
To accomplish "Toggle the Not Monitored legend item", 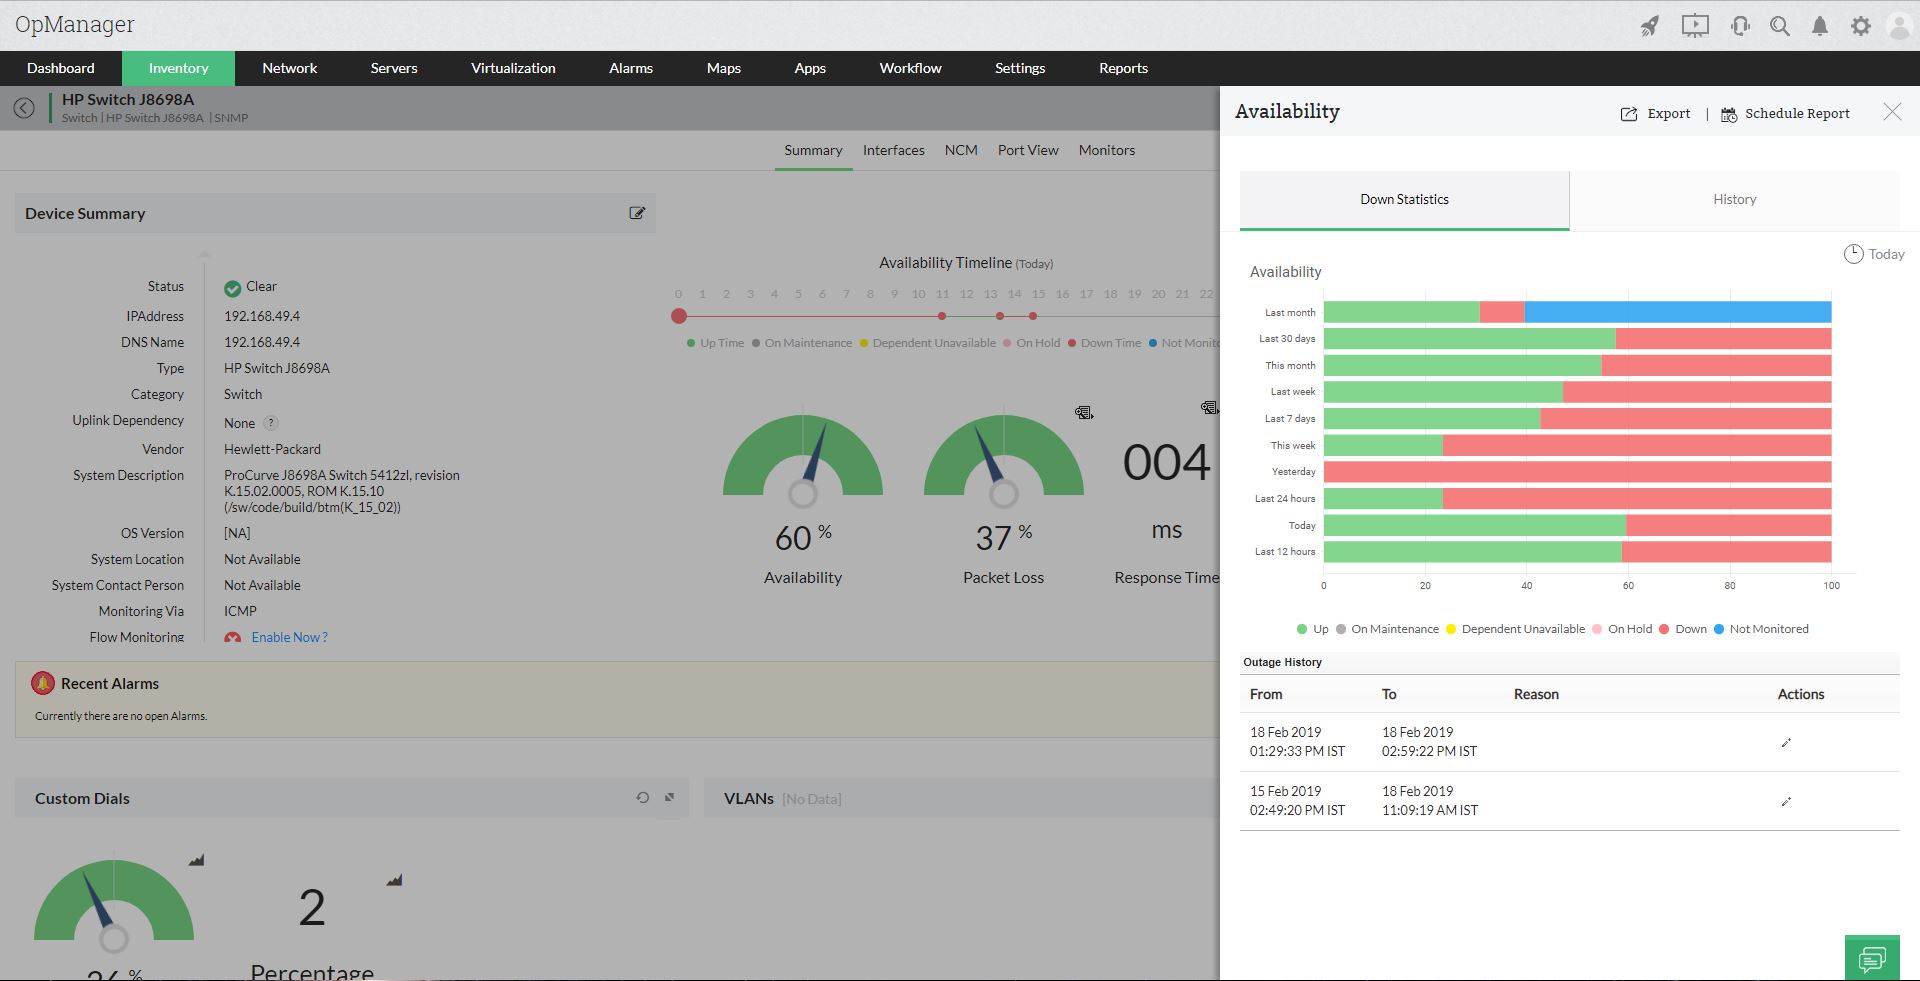I will click(1761, 629).
